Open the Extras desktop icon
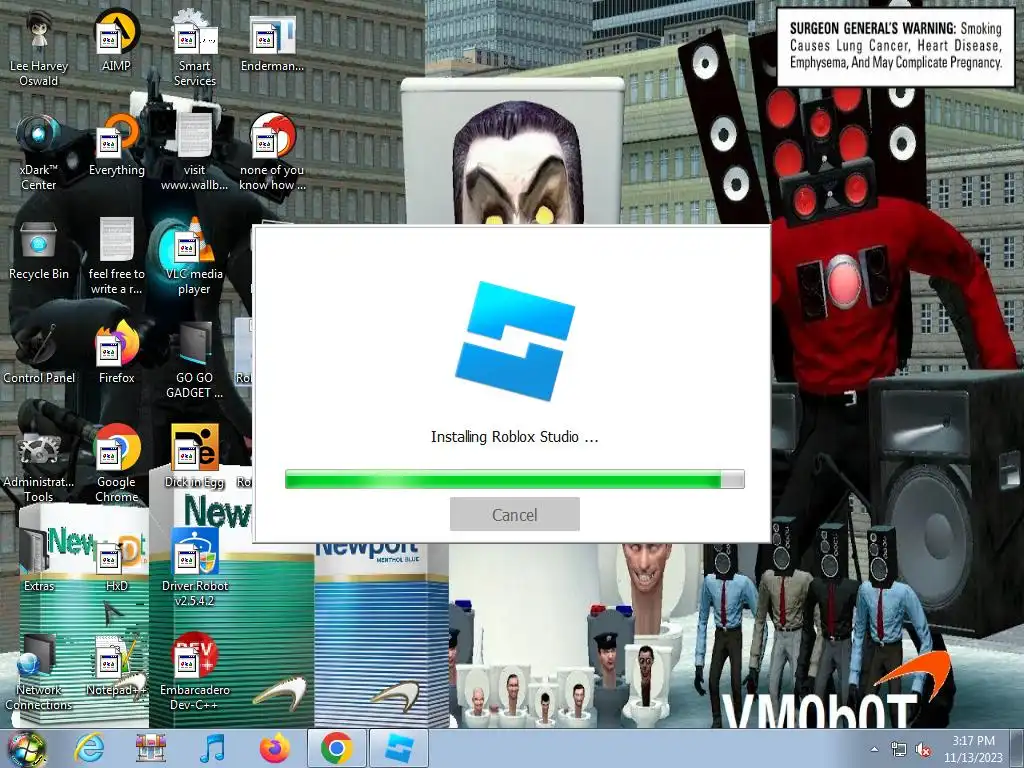Image resolution: width=1024 pixels, height=768 pixels. coord(39,560)
